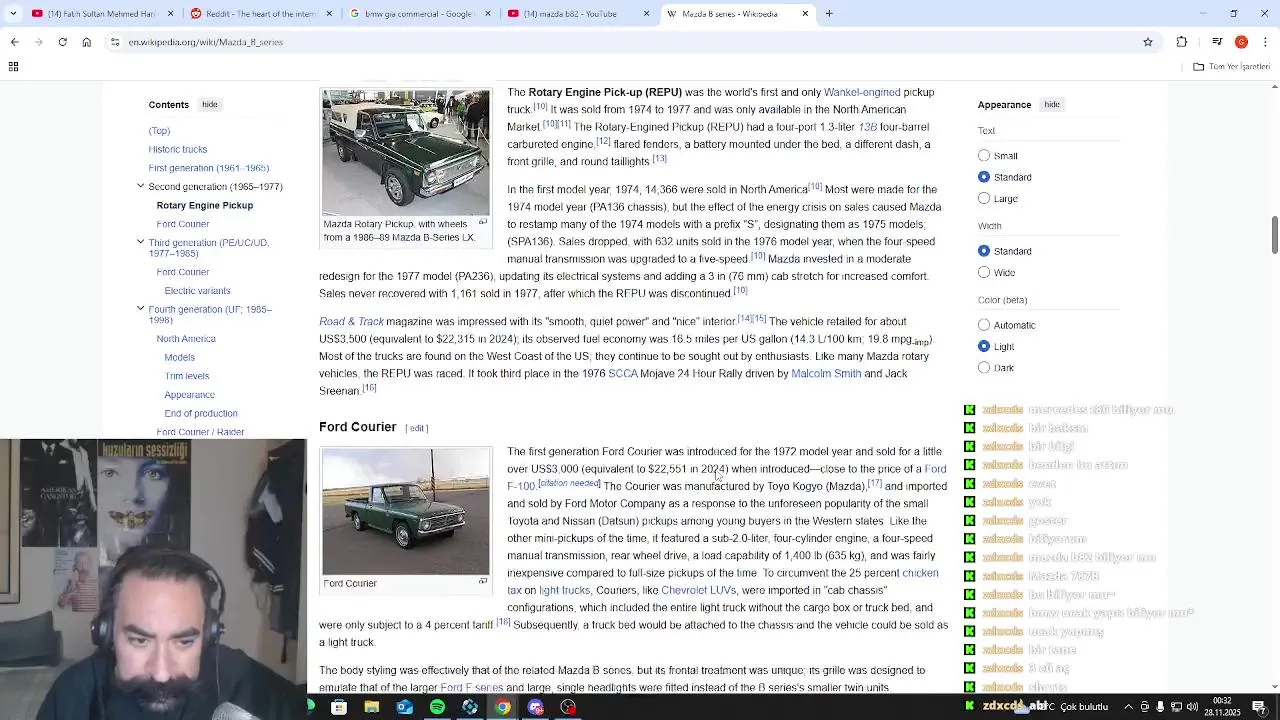Select Small text size
Viewport: 1280px width, 720px height.
984,156
